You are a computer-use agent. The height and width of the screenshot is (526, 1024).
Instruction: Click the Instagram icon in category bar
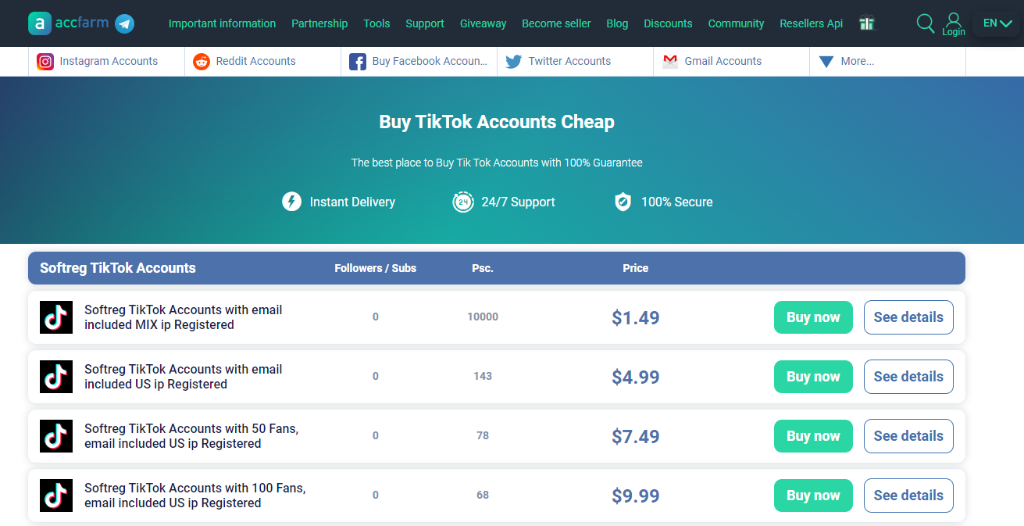coord(45,61)
